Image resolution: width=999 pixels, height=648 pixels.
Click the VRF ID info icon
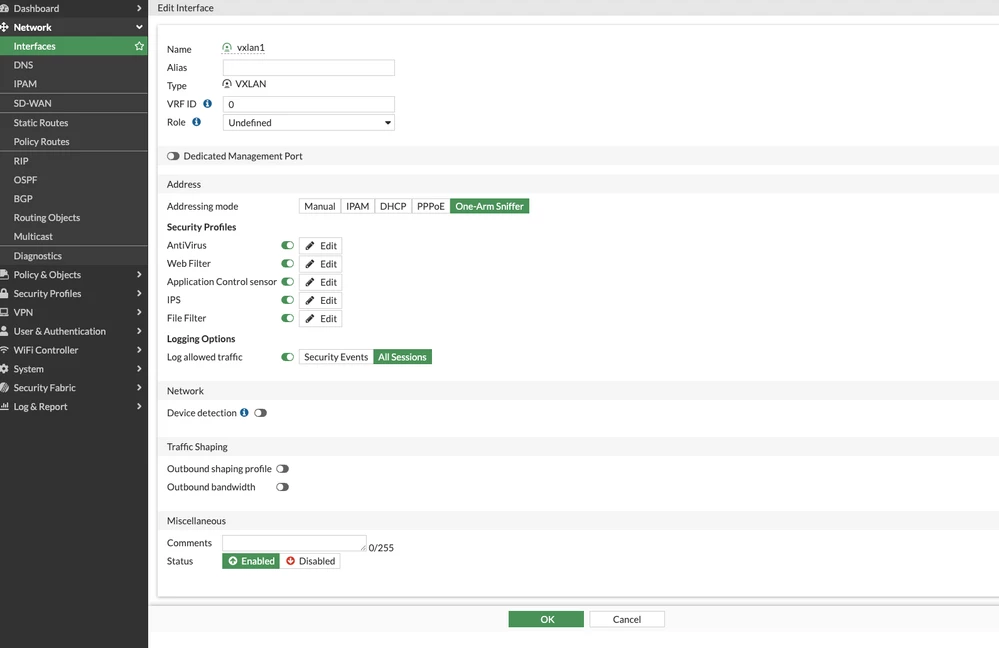pos(207,103)
